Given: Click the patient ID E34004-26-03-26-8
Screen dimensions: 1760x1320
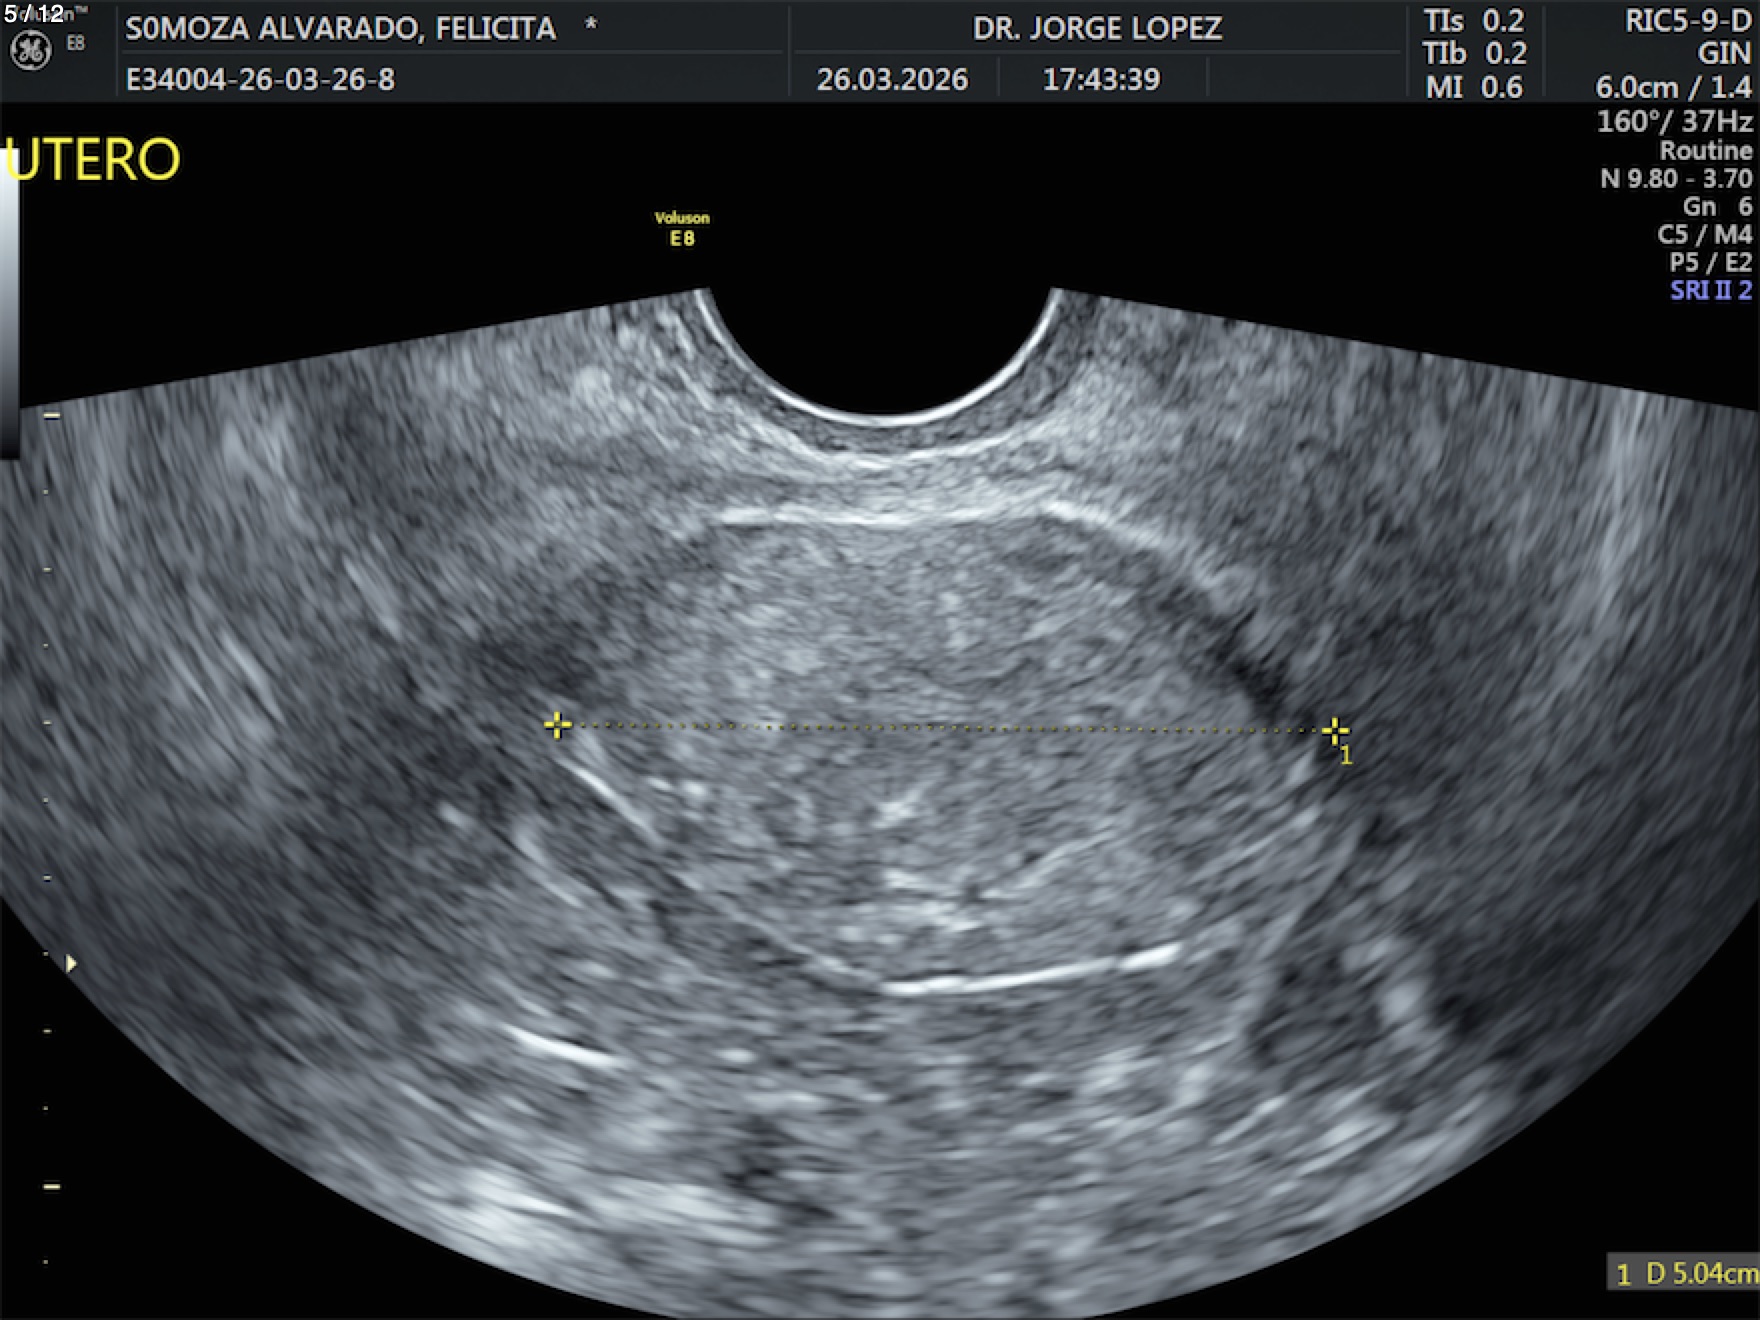Looking at the screenshot, I should 260,79.
